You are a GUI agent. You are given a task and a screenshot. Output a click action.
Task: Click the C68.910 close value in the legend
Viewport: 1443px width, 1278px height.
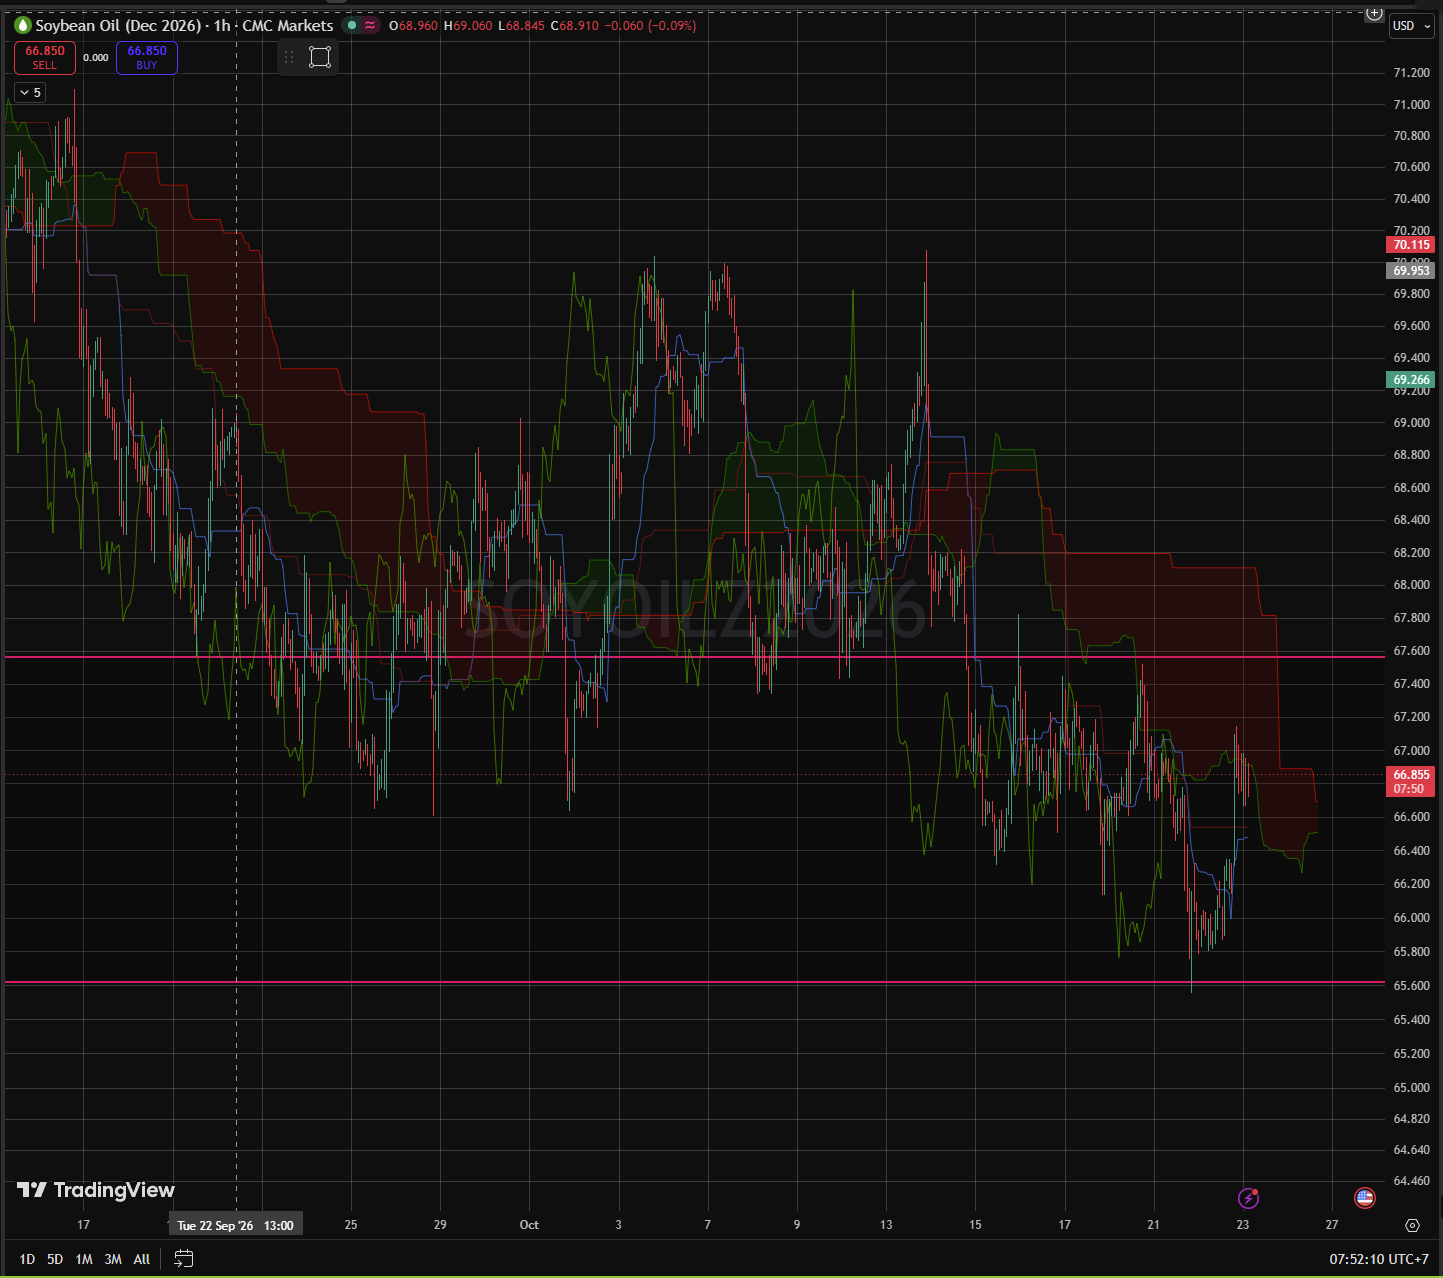coord(575,25)
